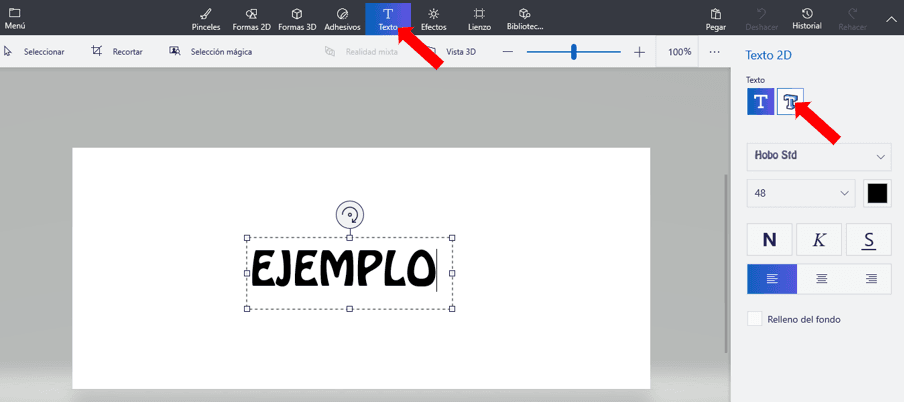
Task: Click inside the EJEMPLO text box
Action: 349,273
